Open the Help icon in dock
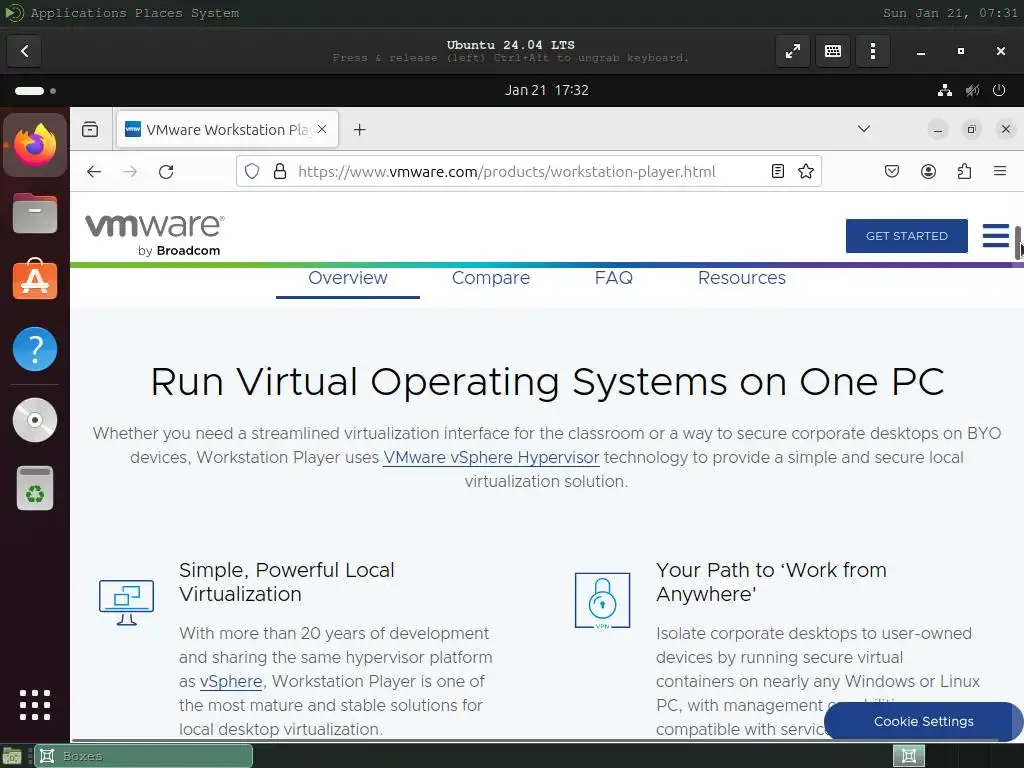The image size is (1024, 768). (x=35, y=349)
